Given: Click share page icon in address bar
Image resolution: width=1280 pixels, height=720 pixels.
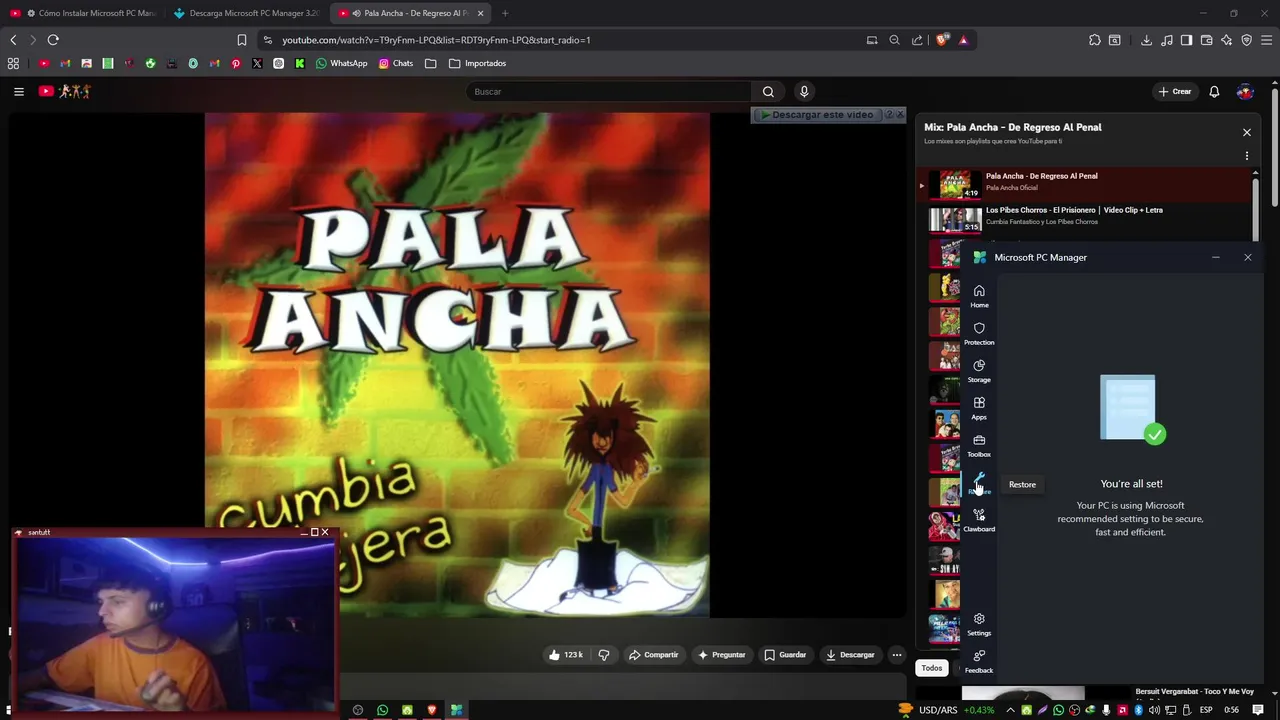Looking at the screenshot, I should 917,40.
